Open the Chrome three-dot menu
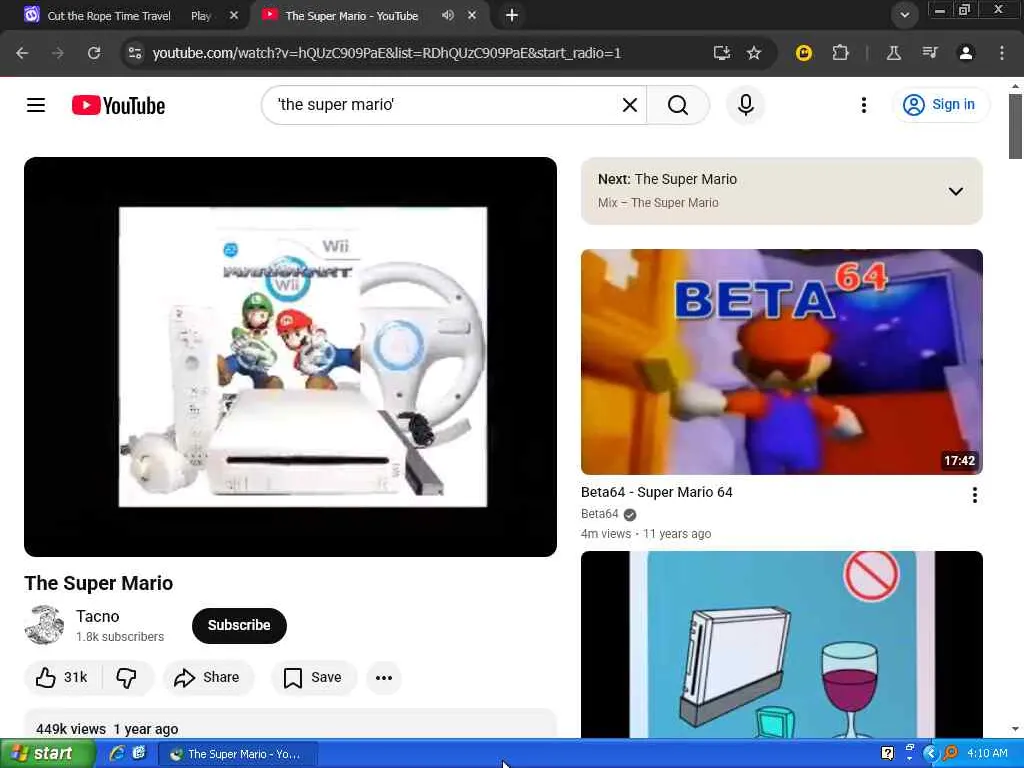1024x768 pixels. [1001, 53]
